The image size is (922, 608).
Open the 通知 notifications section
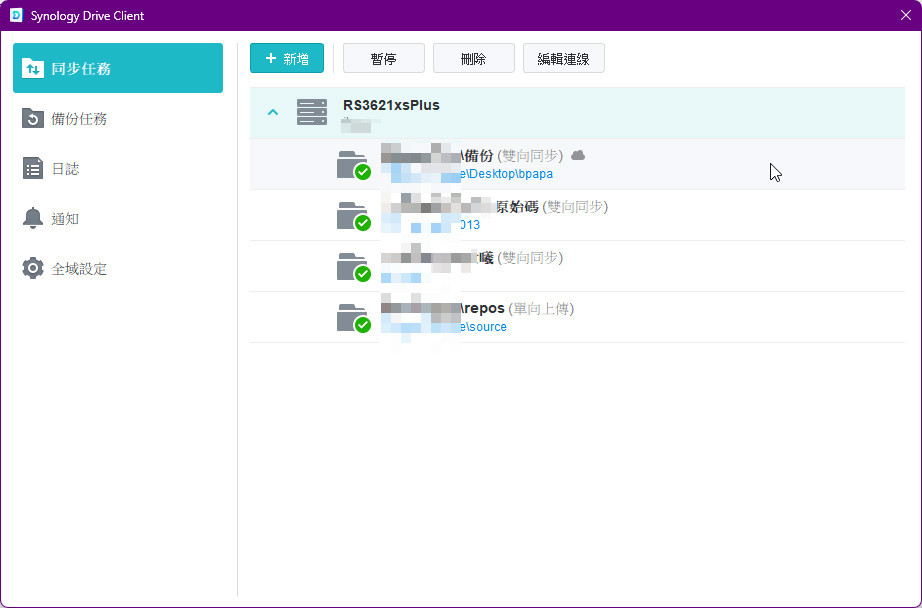tap(118, 219)
